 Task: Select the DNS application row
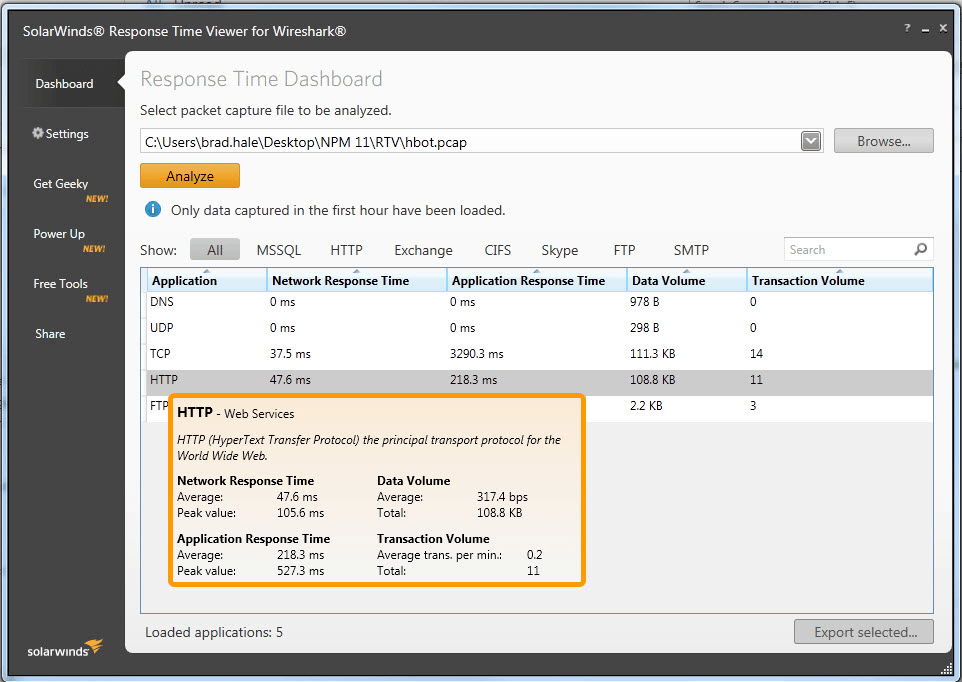click(540, 302)
